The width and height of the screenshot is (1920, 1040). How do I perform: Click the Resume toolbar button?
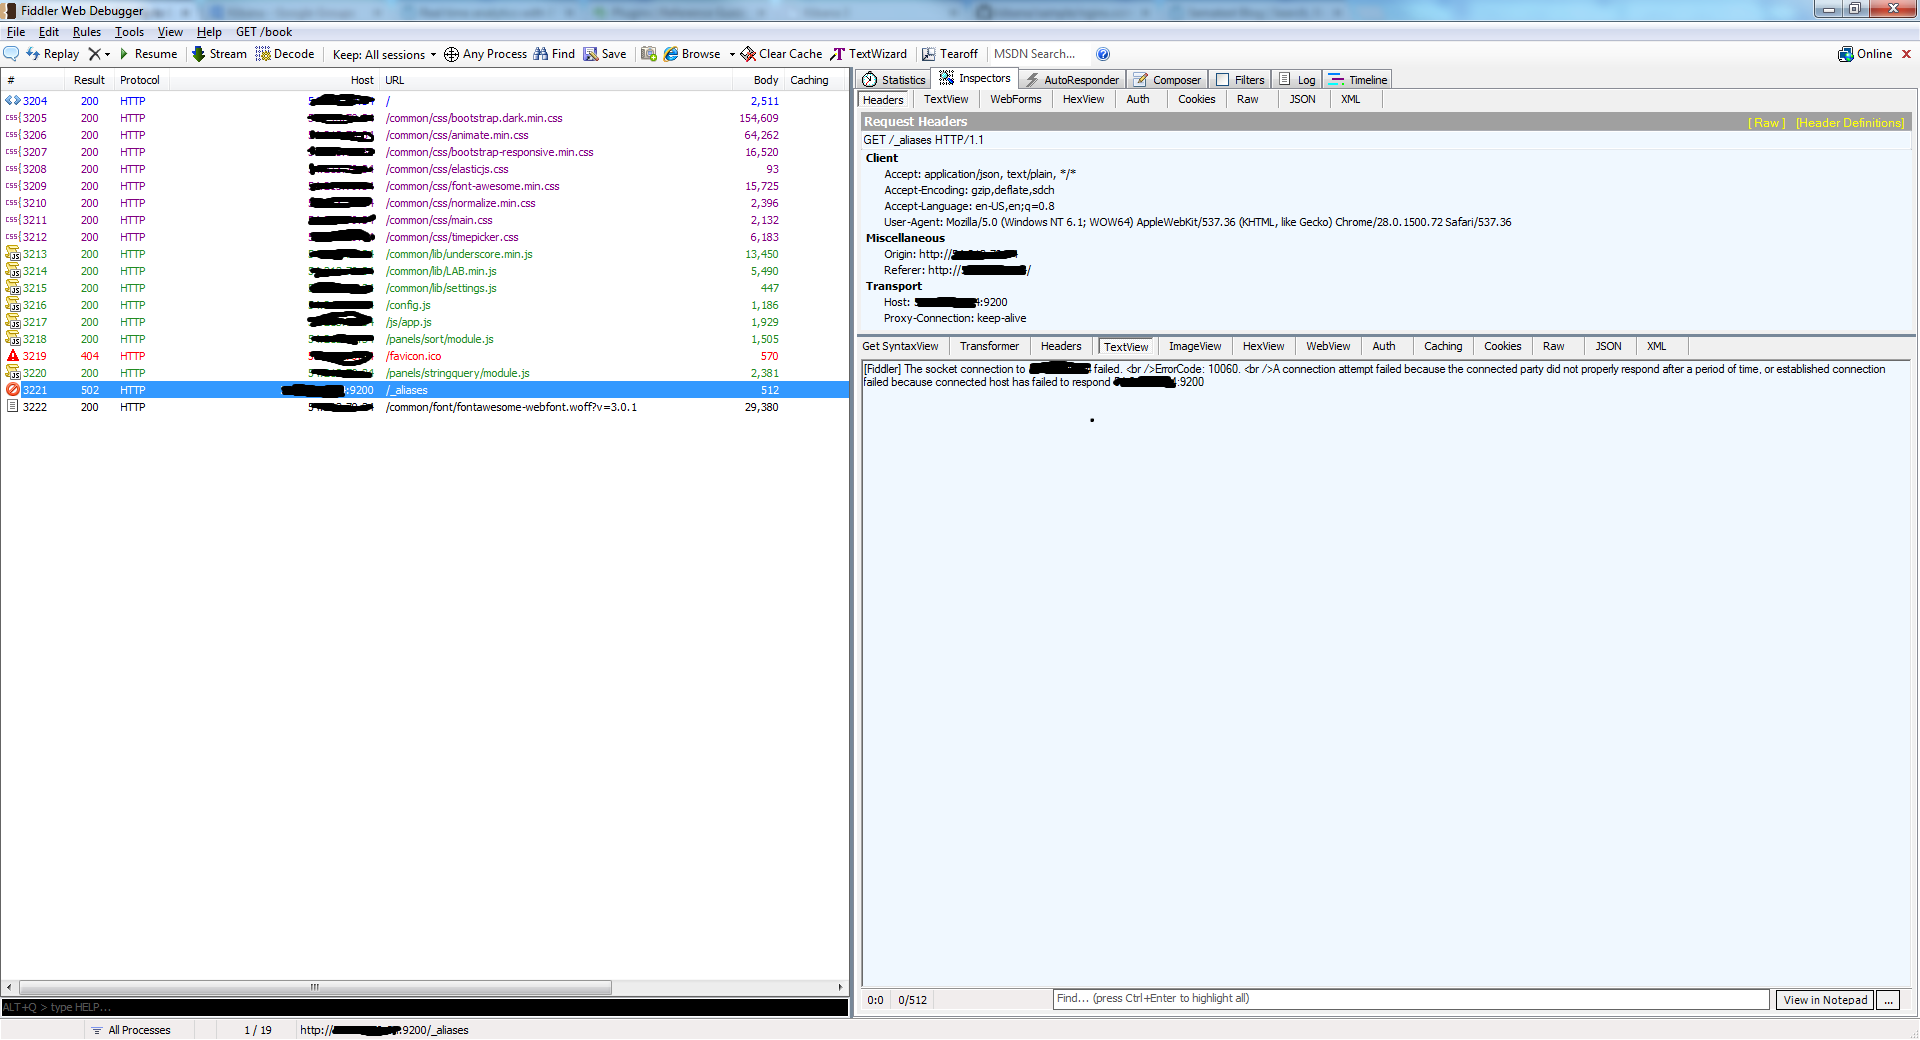click(x=148, y=54)
